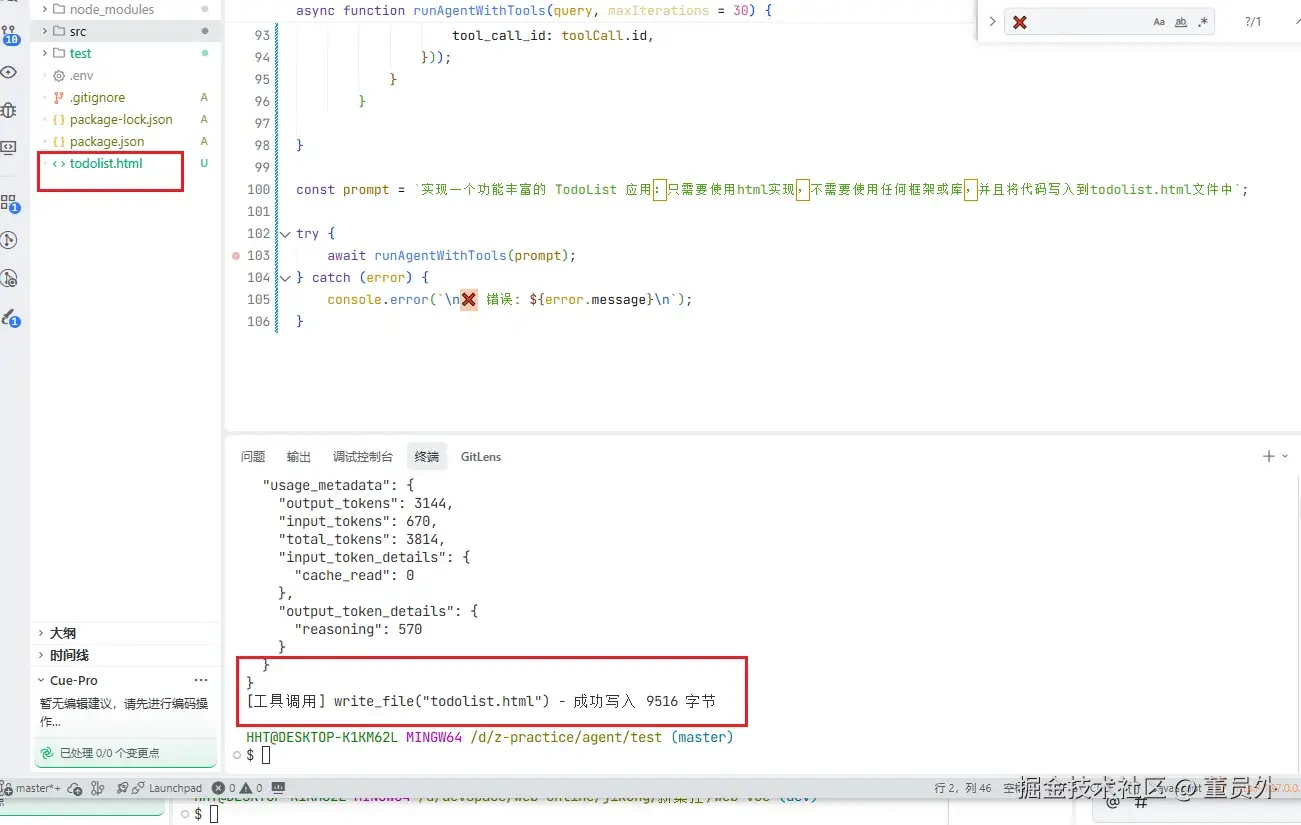The height and width of the screenshot is (825, 1301).
Task: Open the git graph activity bar icon
Action: click(x=10, y=240)
